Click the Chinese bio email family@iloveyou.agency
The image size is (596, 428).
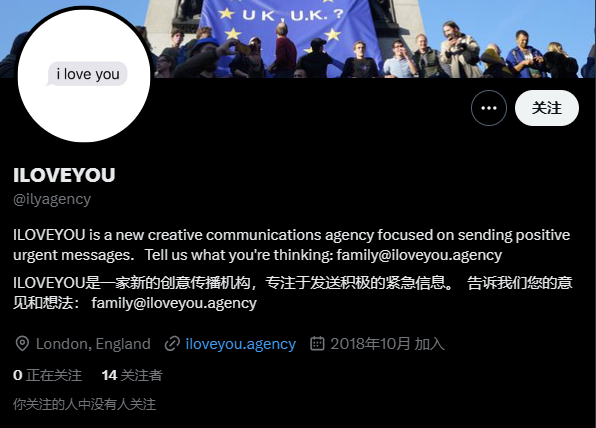pos(174,303)
